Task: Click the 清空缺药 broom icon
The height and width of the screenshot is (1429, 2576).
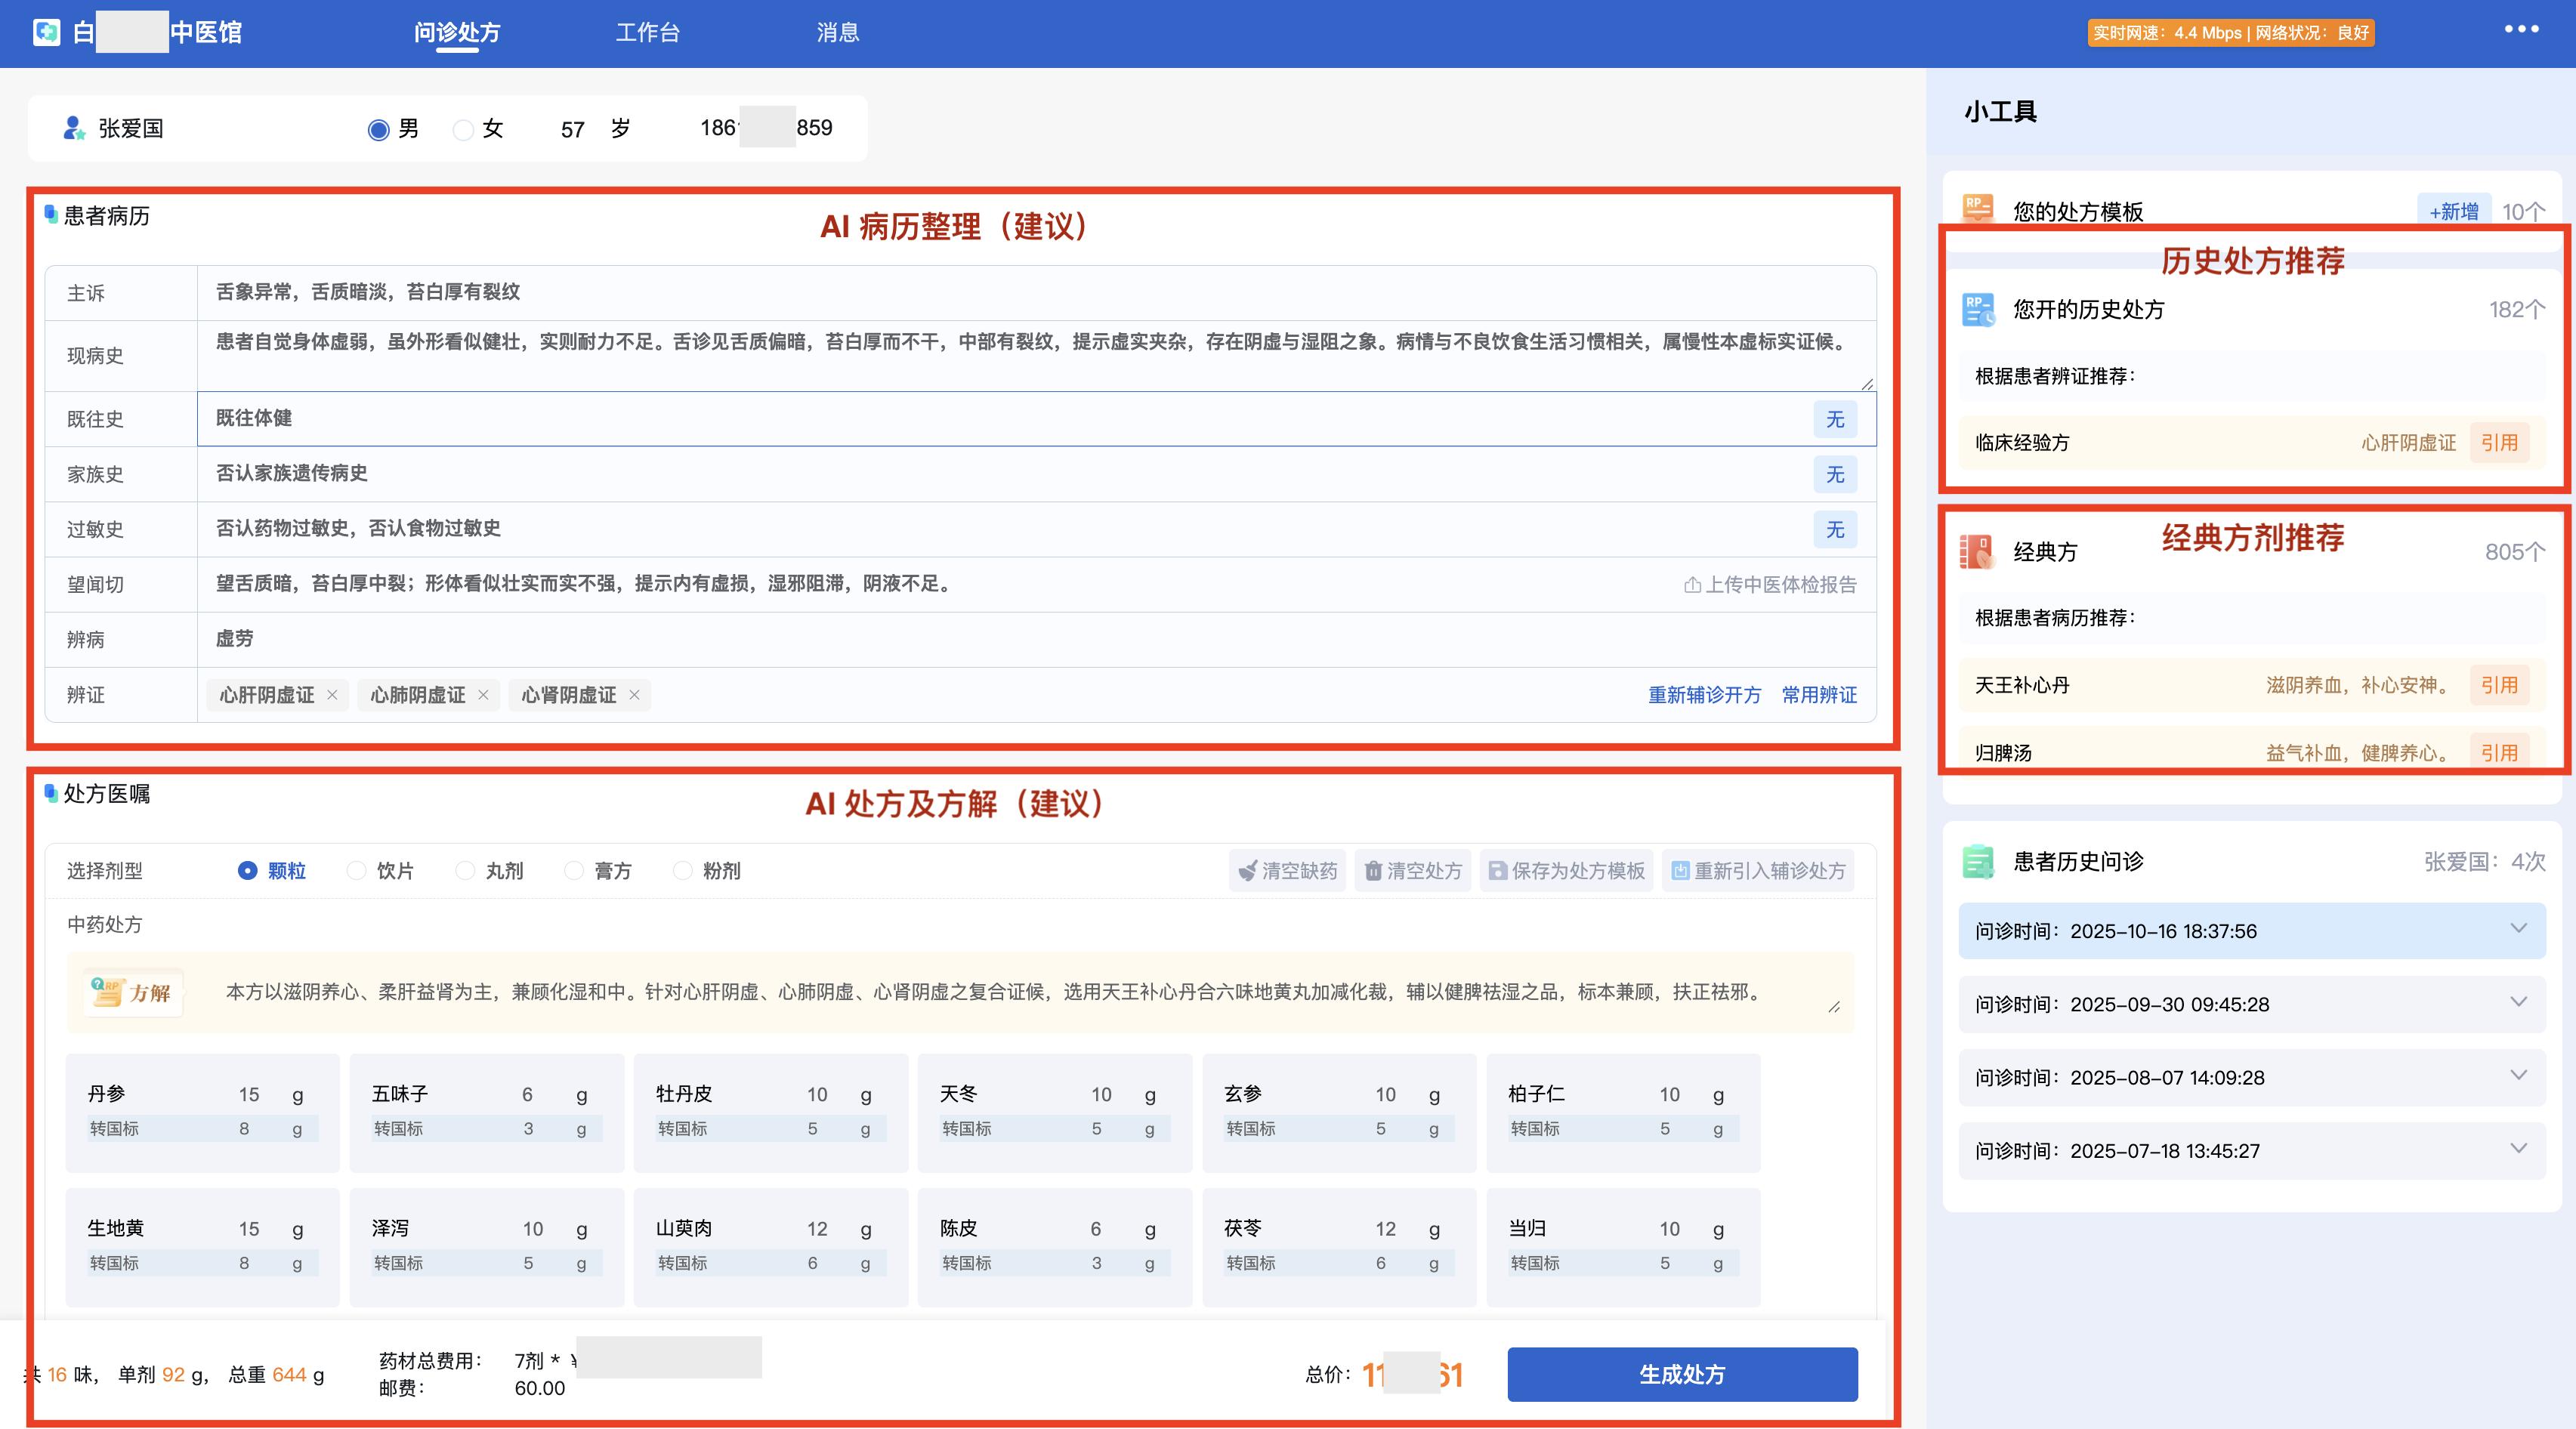Action: 1247,871
